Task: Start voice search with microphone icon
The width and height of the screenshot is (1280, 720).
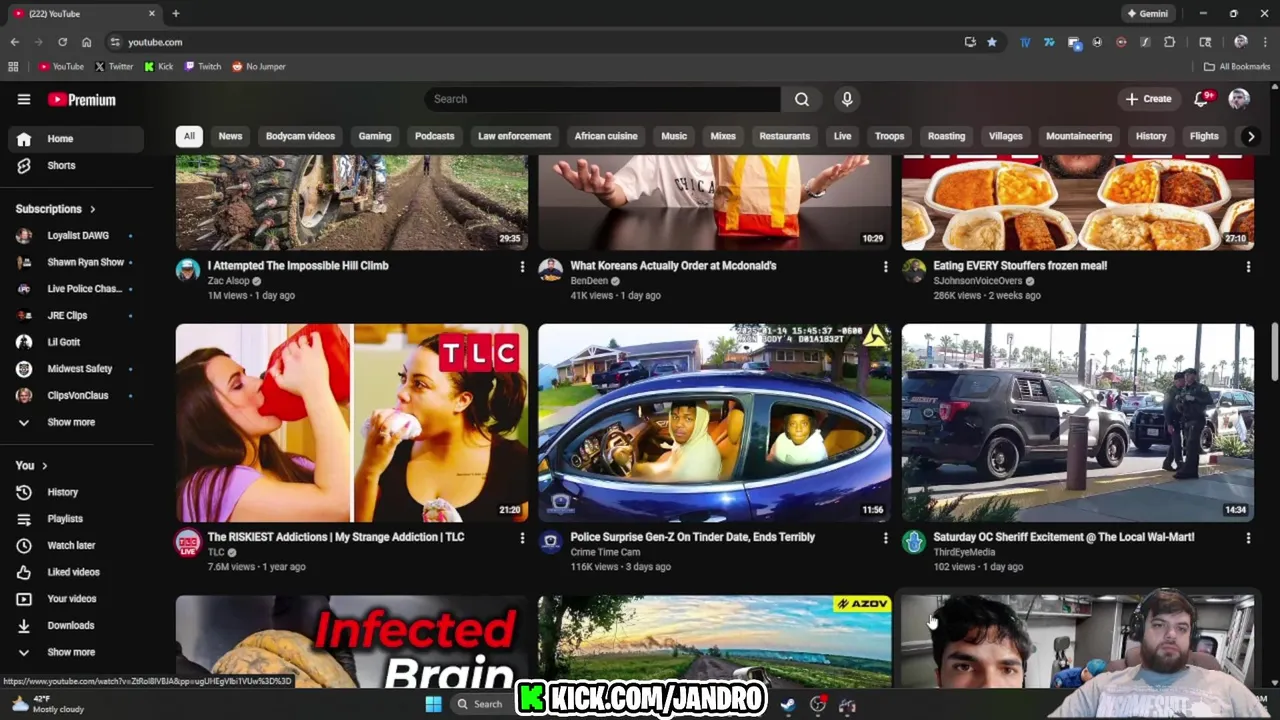Action: click(847, 99)
